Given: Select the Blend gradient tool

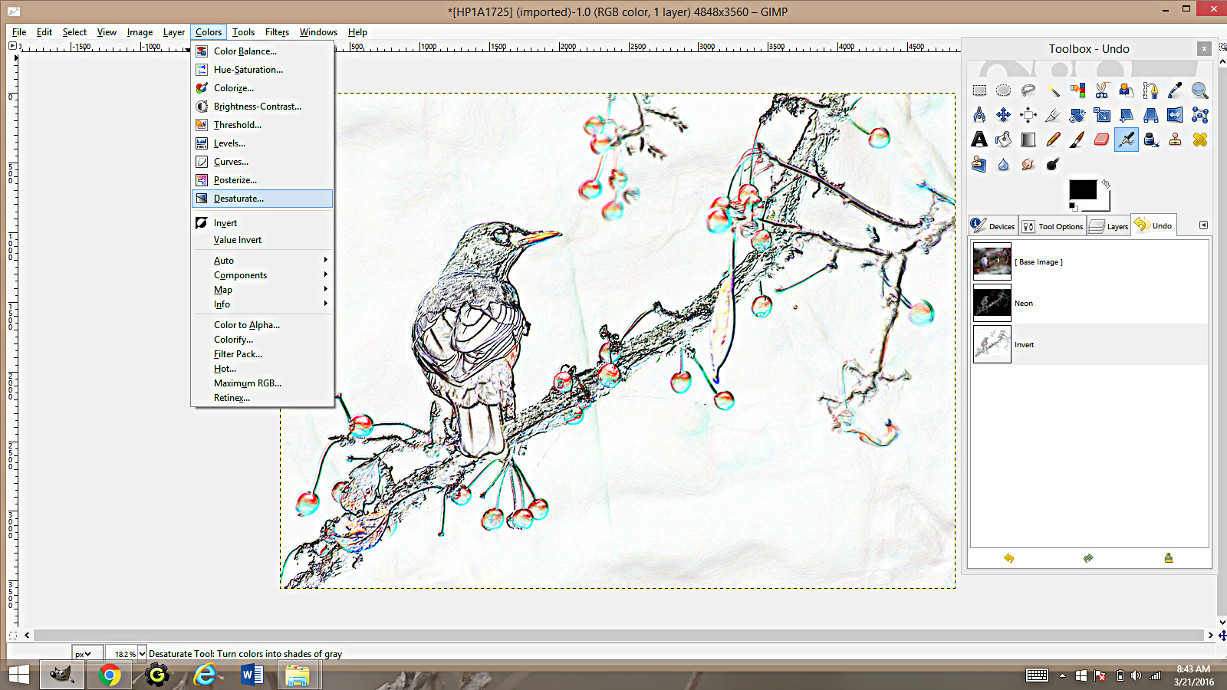Looking at the screenshot, I should click(x=1028, y=139).
